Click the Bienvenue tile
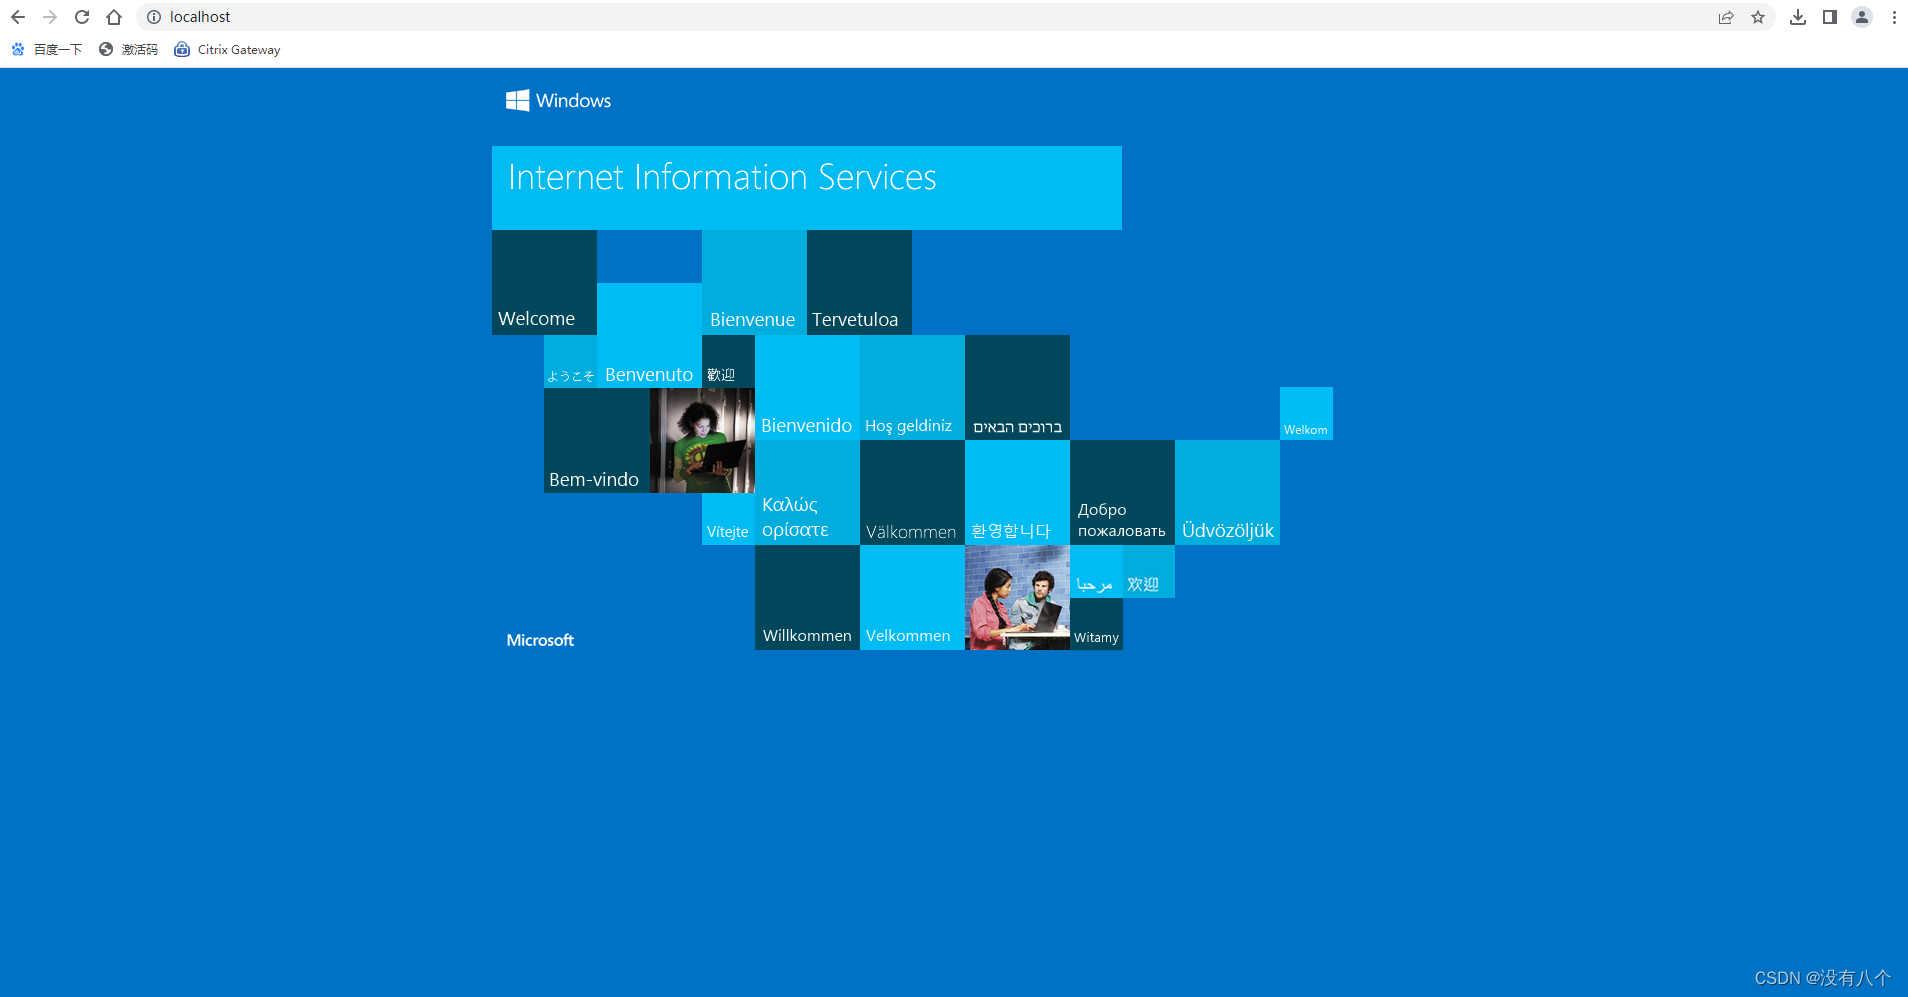1908x997 pixels. click(752, 282)
